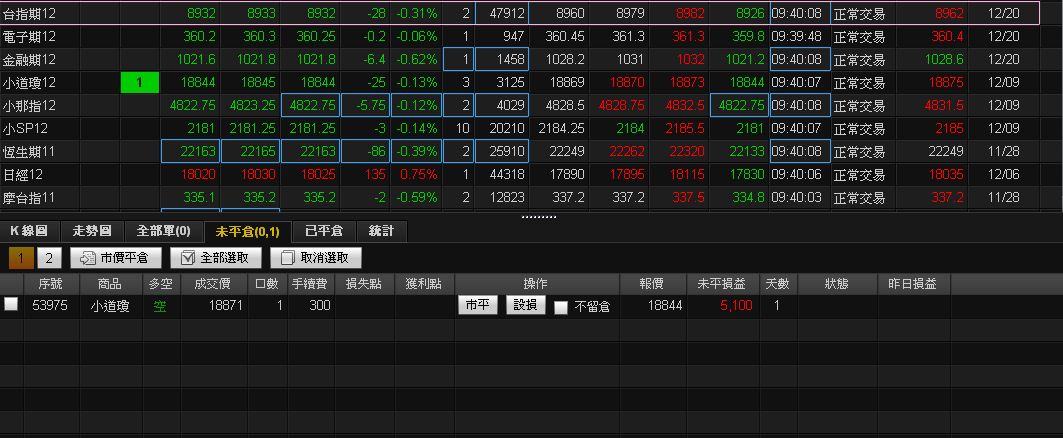The width and height of the screenshot is (1063, 438).
Task: Click the 狀態 column header
Action: [x=837, y=284]
